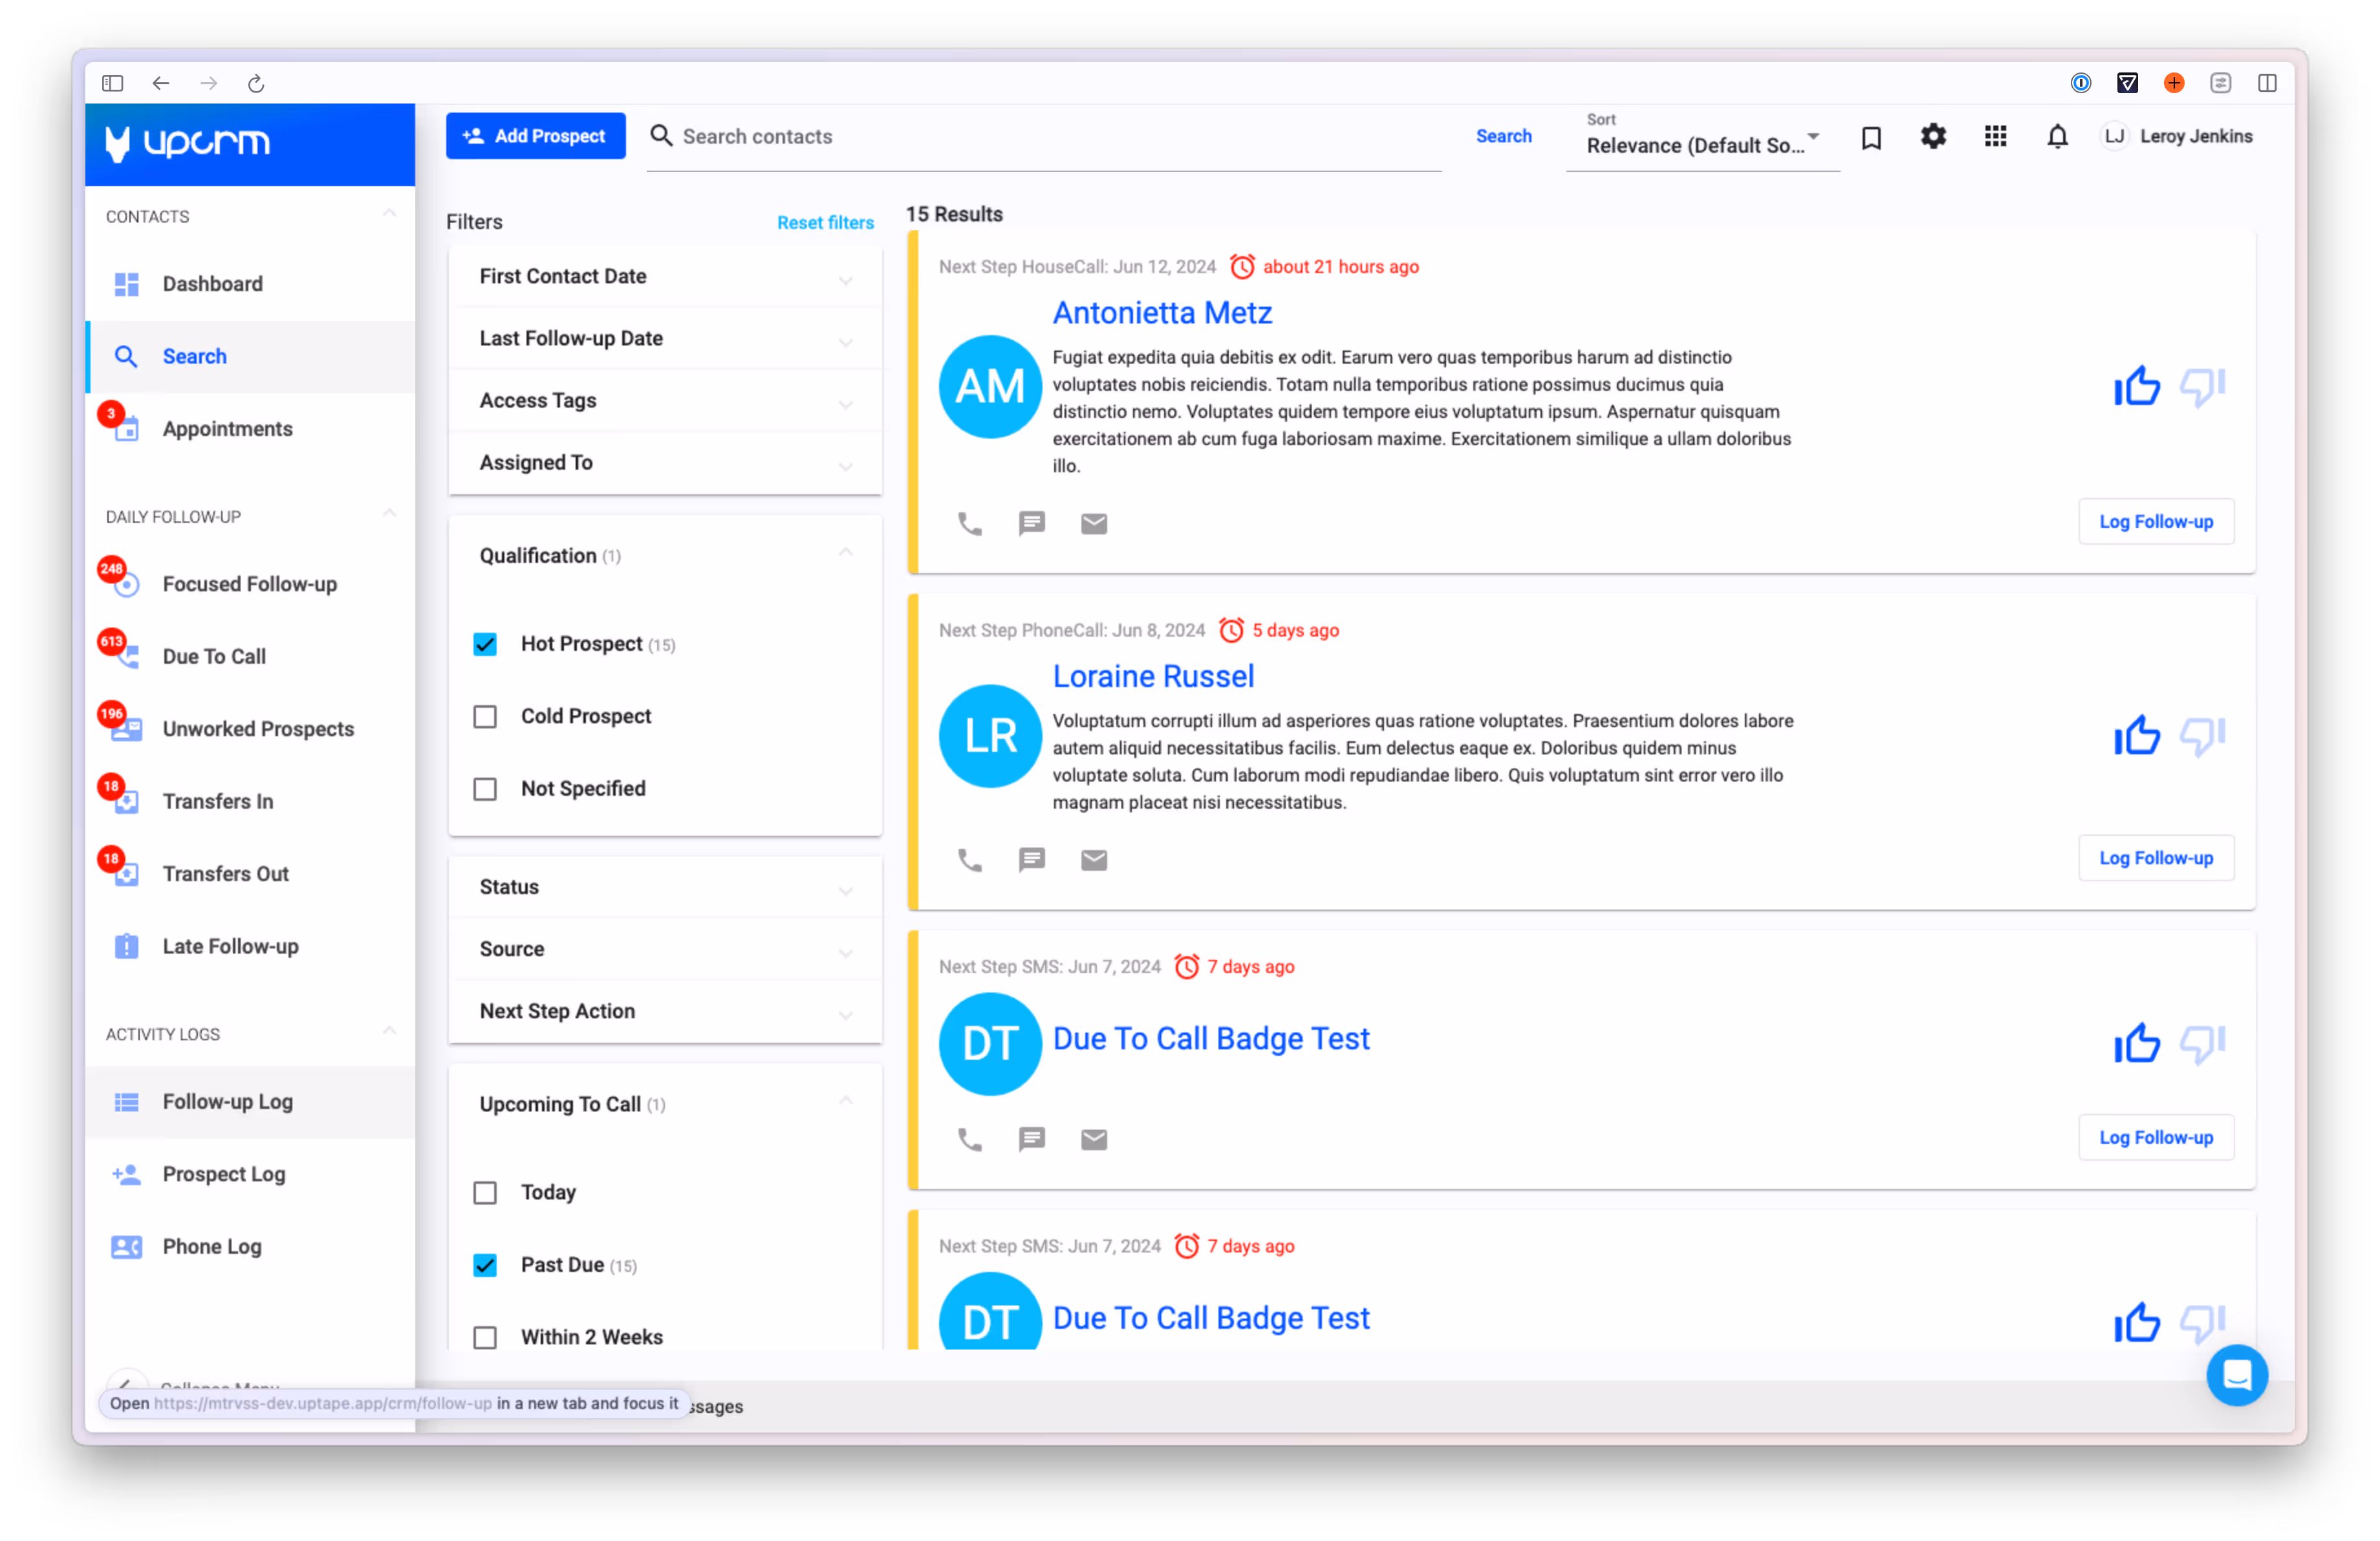Enable the Today upcoming call filter
This screenshot has height=1541, width=2380.
(x=485, y=1192)
